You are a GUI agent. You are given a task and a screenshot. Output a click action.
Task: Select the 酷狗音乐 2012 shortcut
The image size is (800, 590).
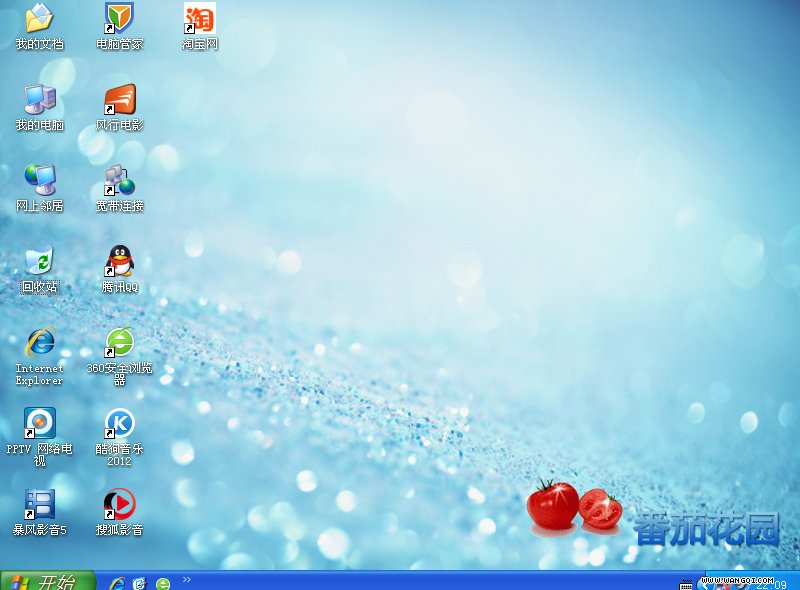(x=119, y=424)
